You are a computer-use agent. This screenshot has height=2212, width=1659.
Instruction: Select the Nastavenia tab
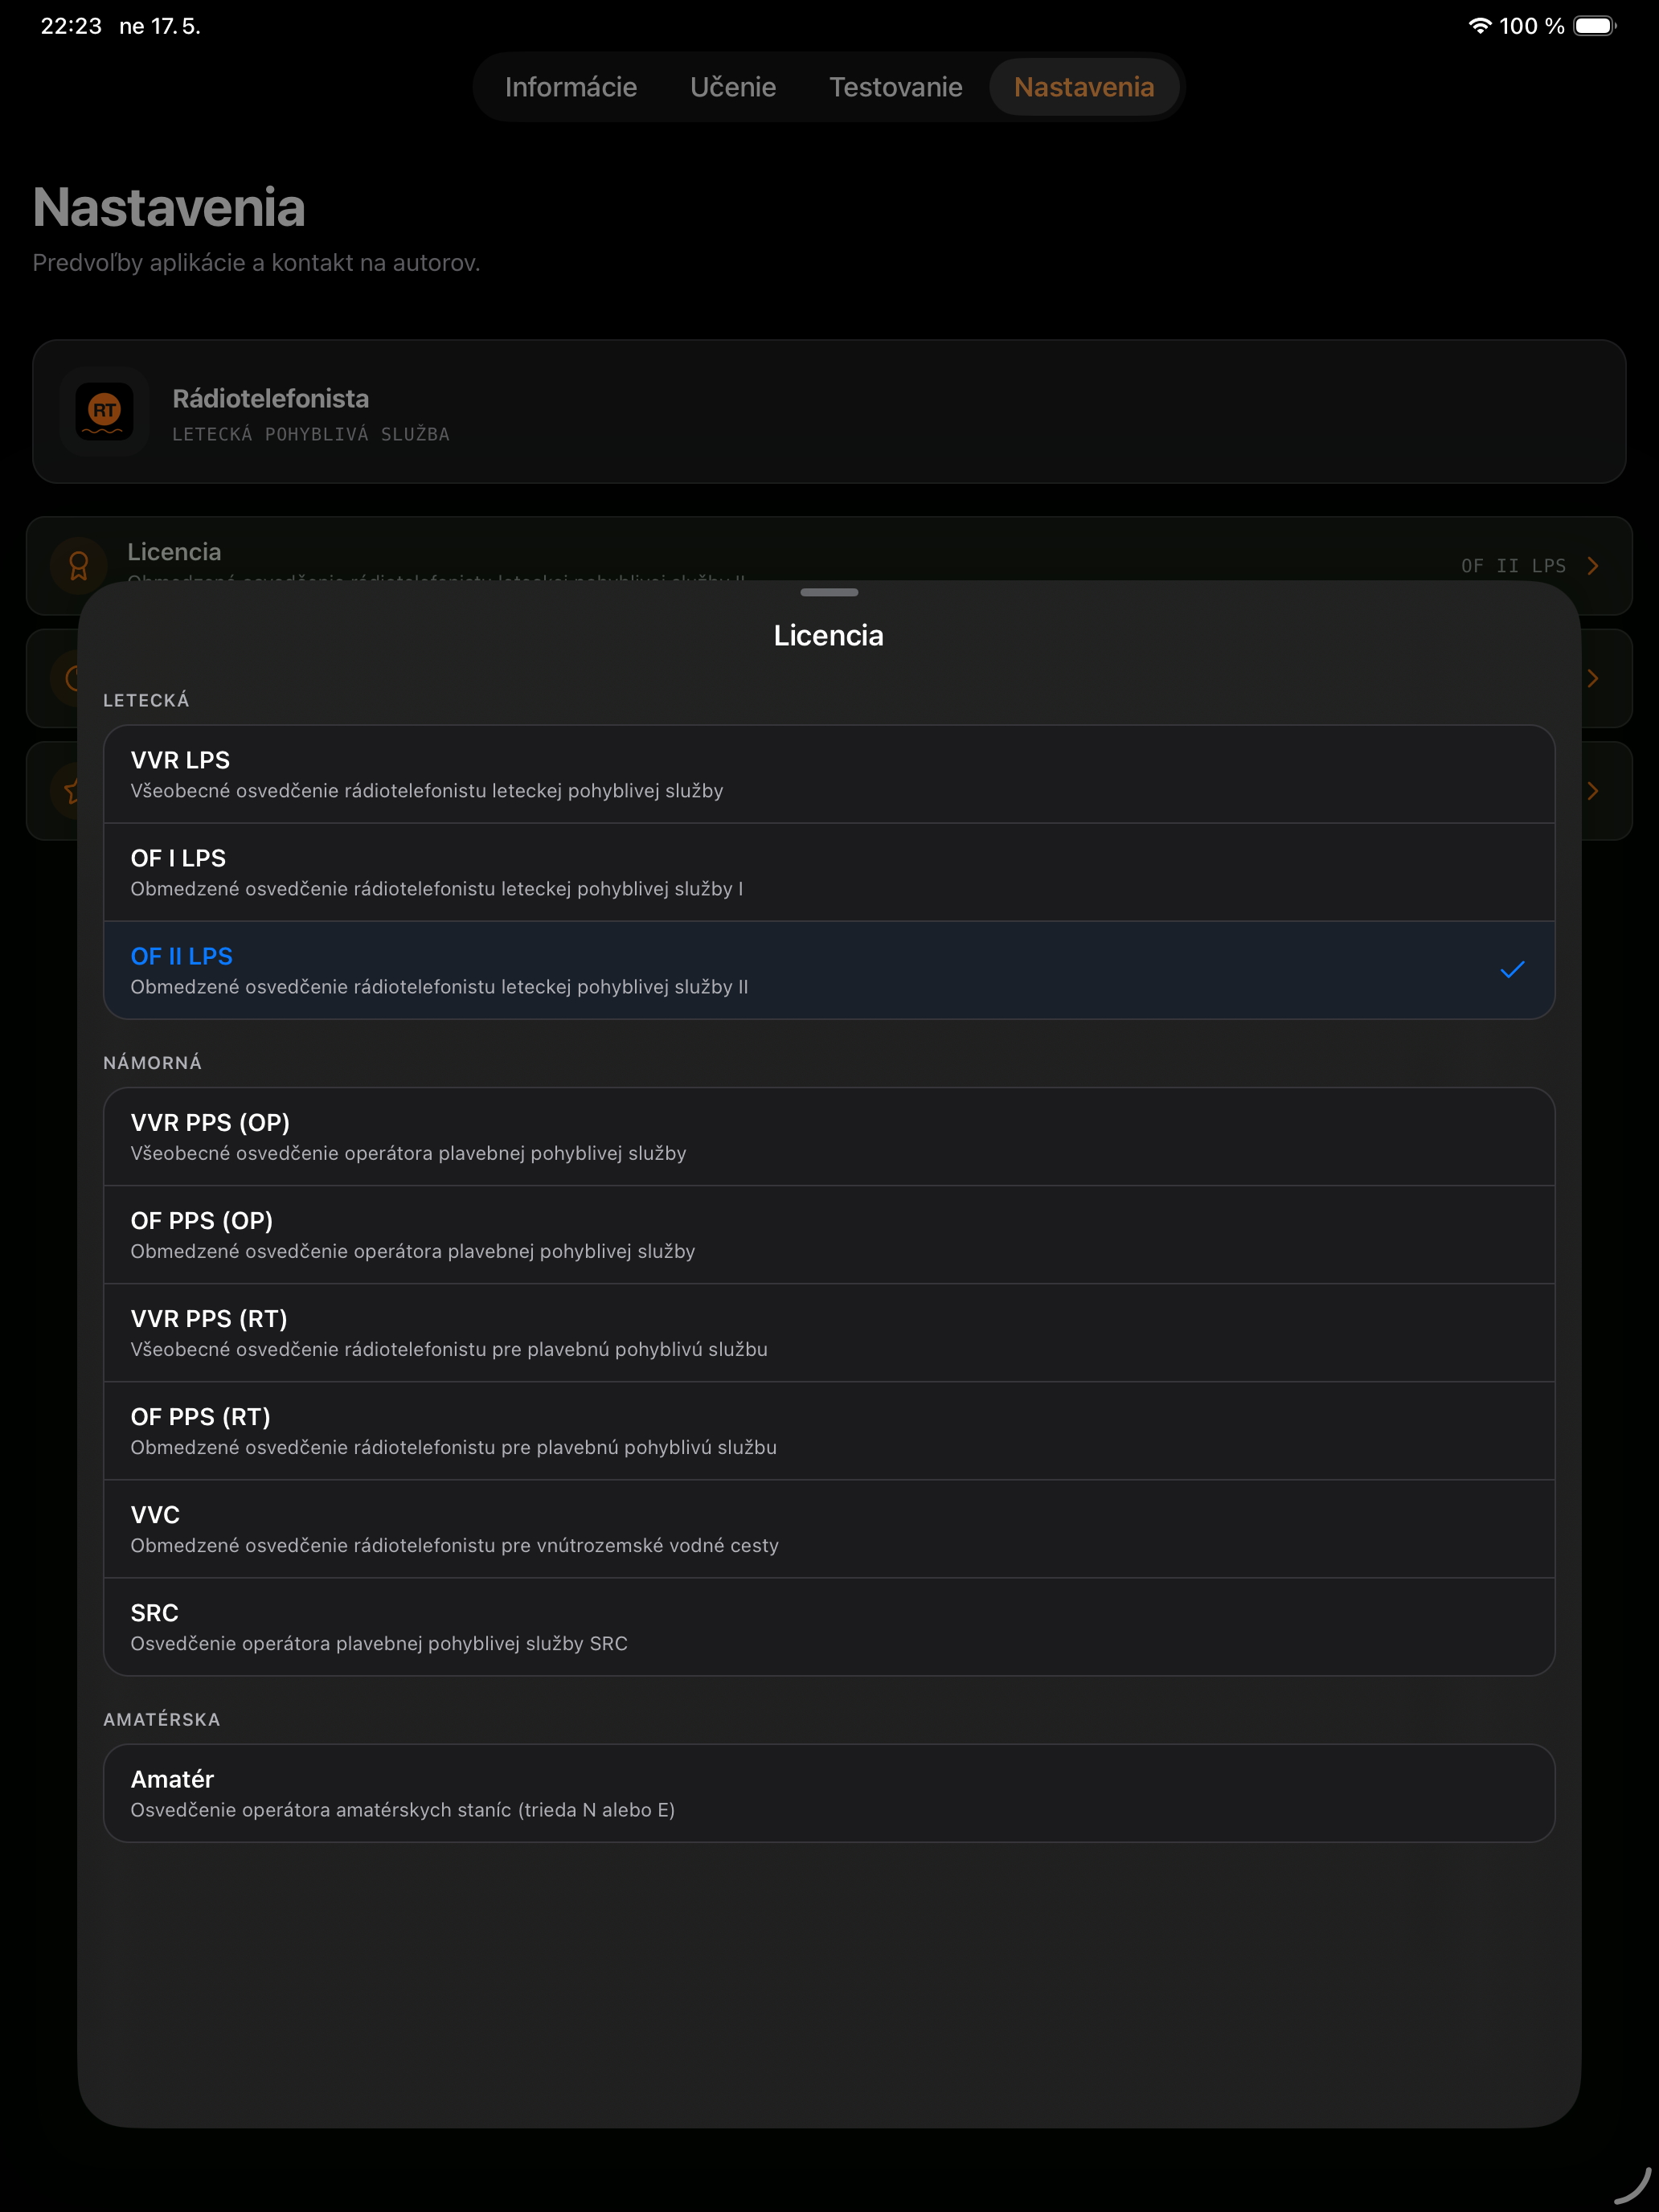tap(1084, 87)
